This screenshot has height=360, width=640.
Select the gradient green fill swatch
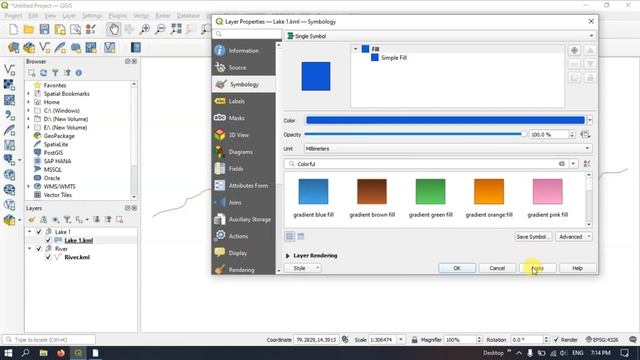point(430,191)
